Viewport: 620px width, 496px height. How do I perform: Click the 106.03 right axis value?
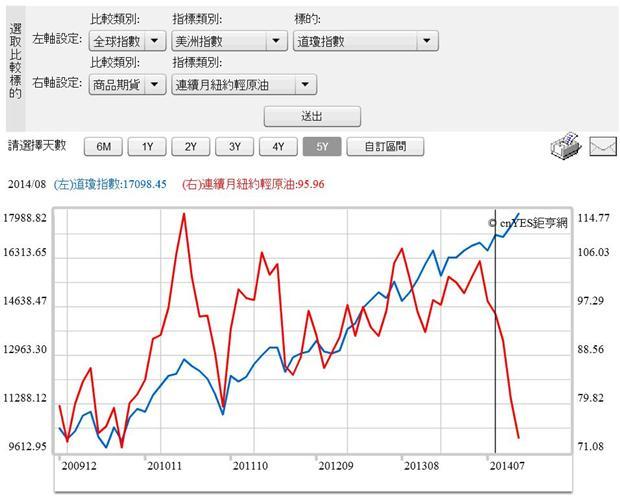click(594, 252)
